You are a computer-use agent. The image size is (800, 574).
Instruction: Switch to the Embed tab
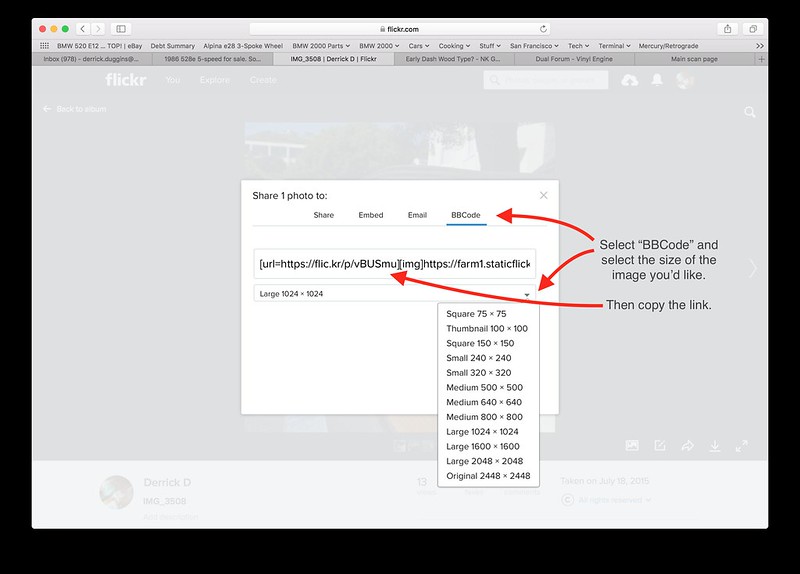pyautogui.click(x=370, y=215)
